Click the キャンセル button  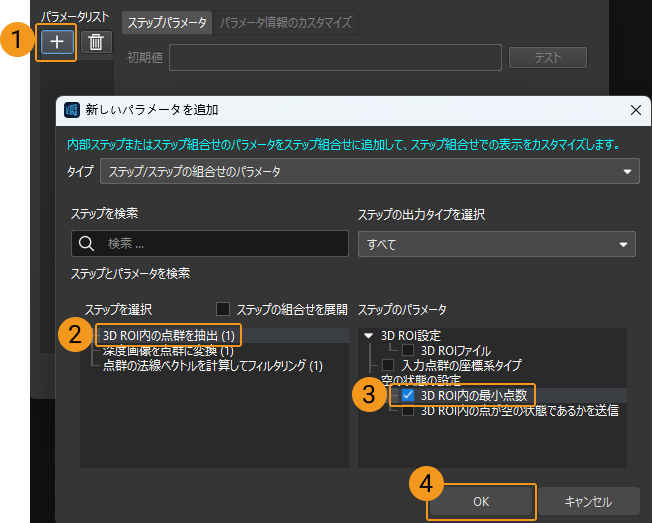pos(588,502)
